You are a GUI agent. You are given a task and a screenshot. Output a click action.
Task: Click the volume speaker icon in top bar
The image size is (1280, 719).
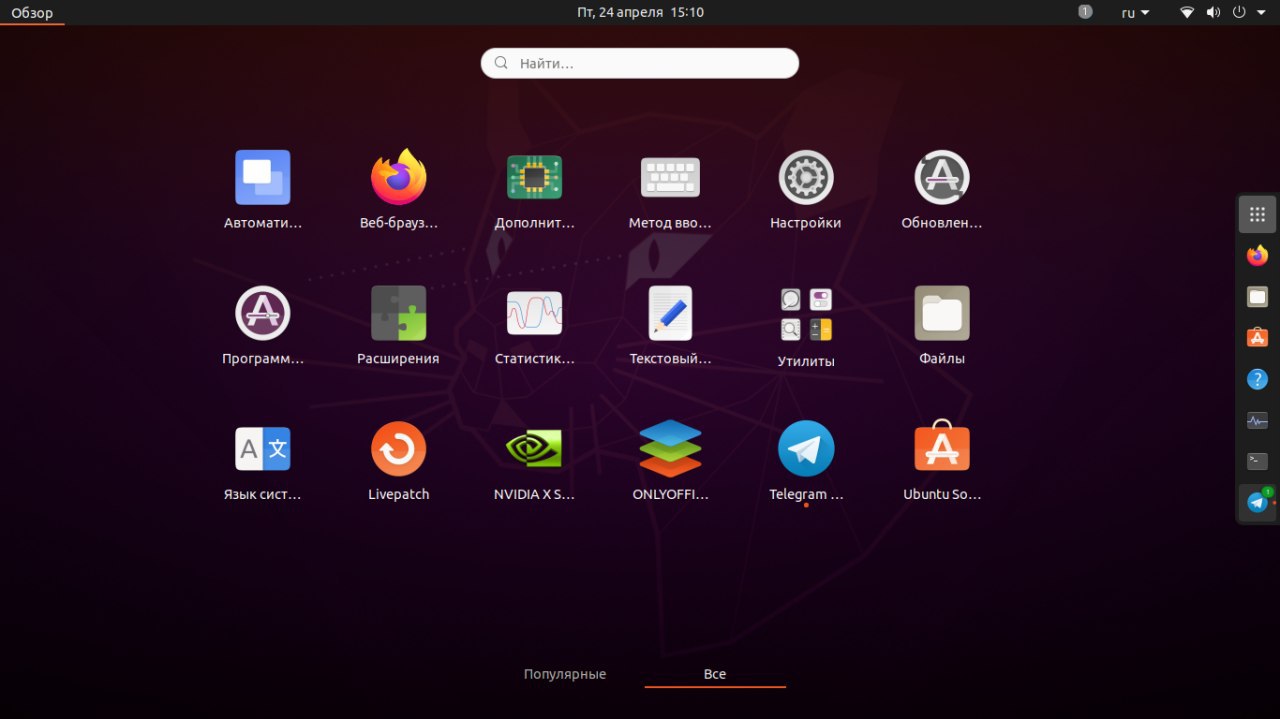1213,13
